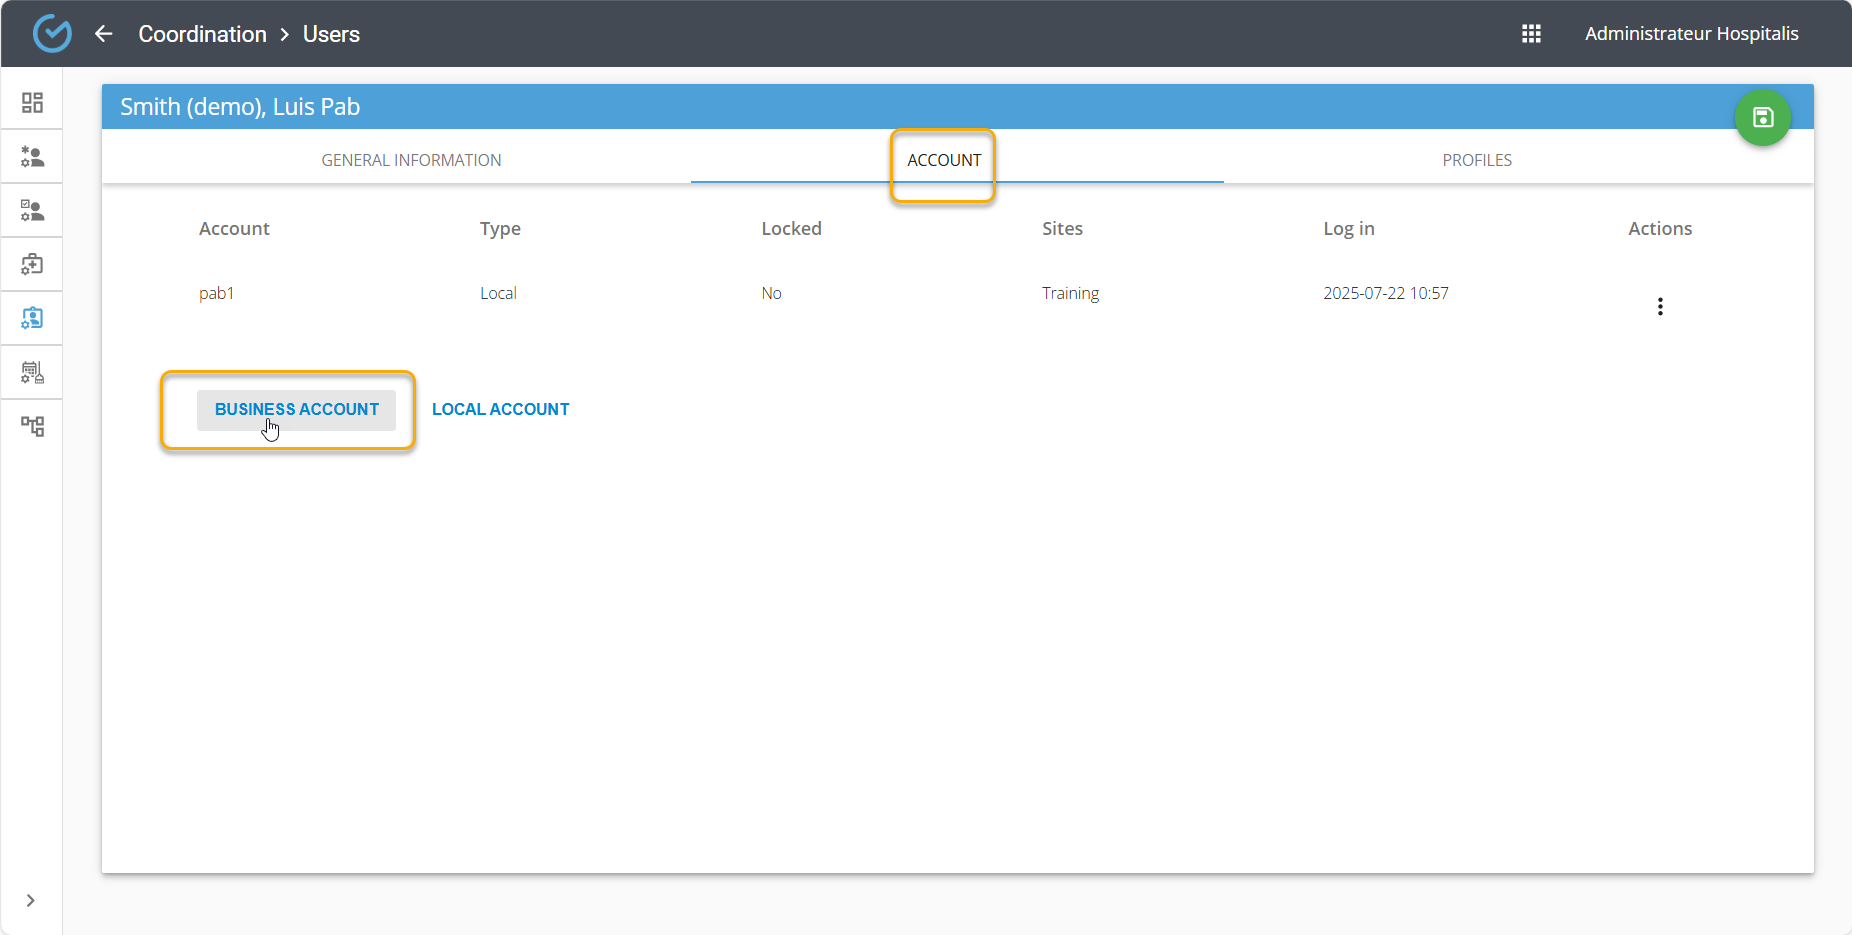Click the app logo in top bar
Image resolution: width=1852 pixels, height=935 pixels.
click(x=52, y=34)
